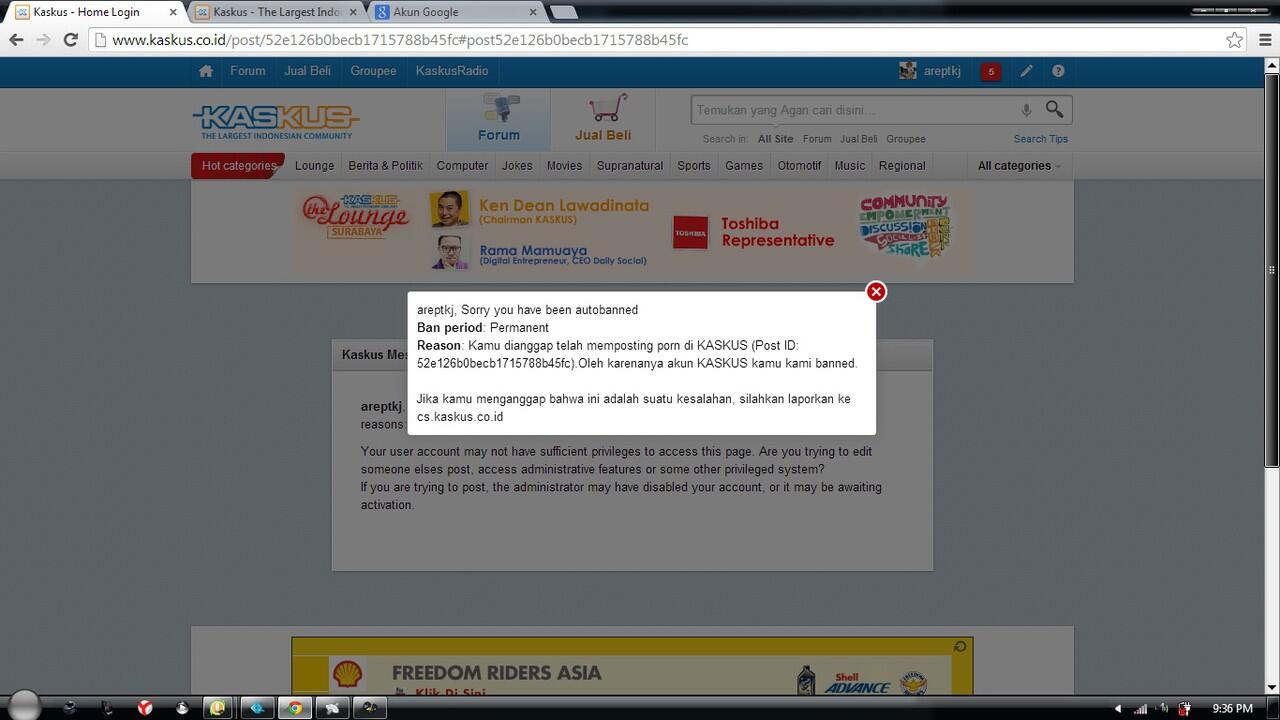Open the Jual Beli cart icon
This screenshot has height=720, width=1280.
click(x=603, y=119)
